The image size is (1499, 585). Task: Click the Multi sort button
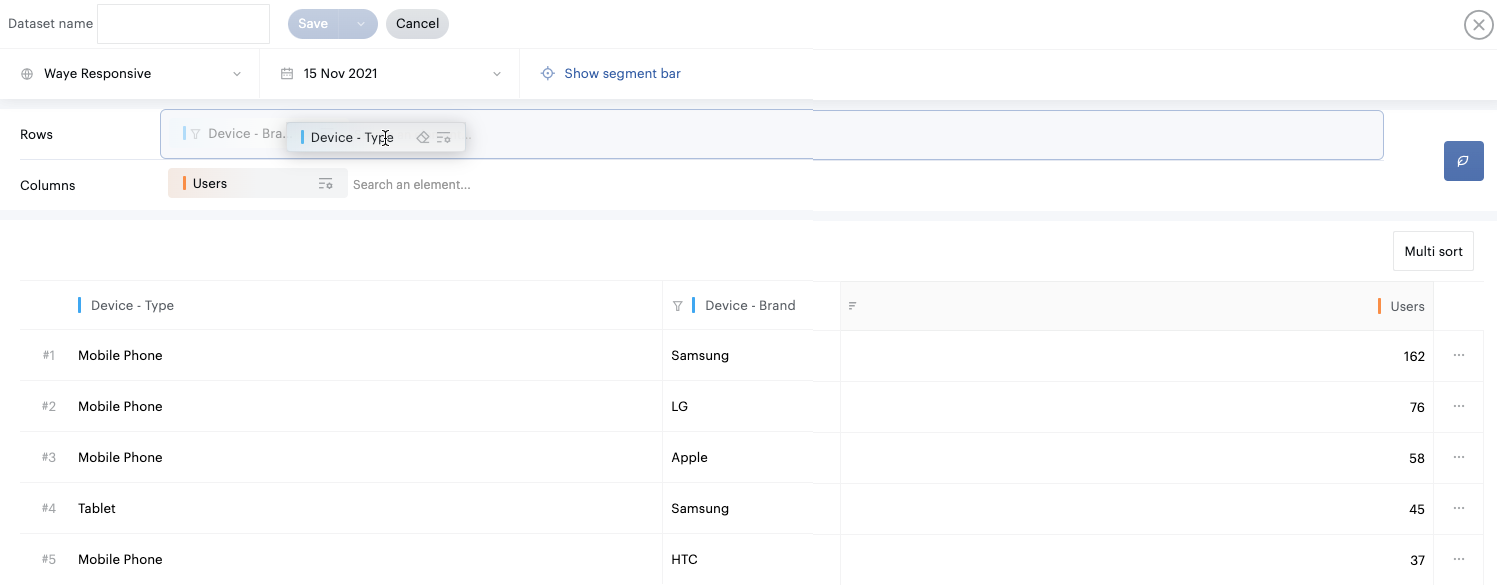click(1433, 252)
